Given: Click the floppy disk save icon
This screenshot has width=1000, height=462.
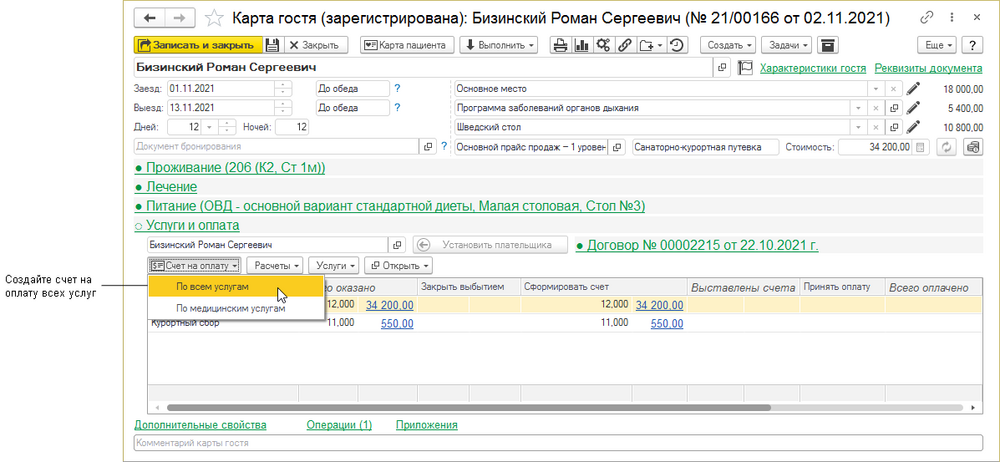Looking at the screenshot, I should [x=272, y=45].
